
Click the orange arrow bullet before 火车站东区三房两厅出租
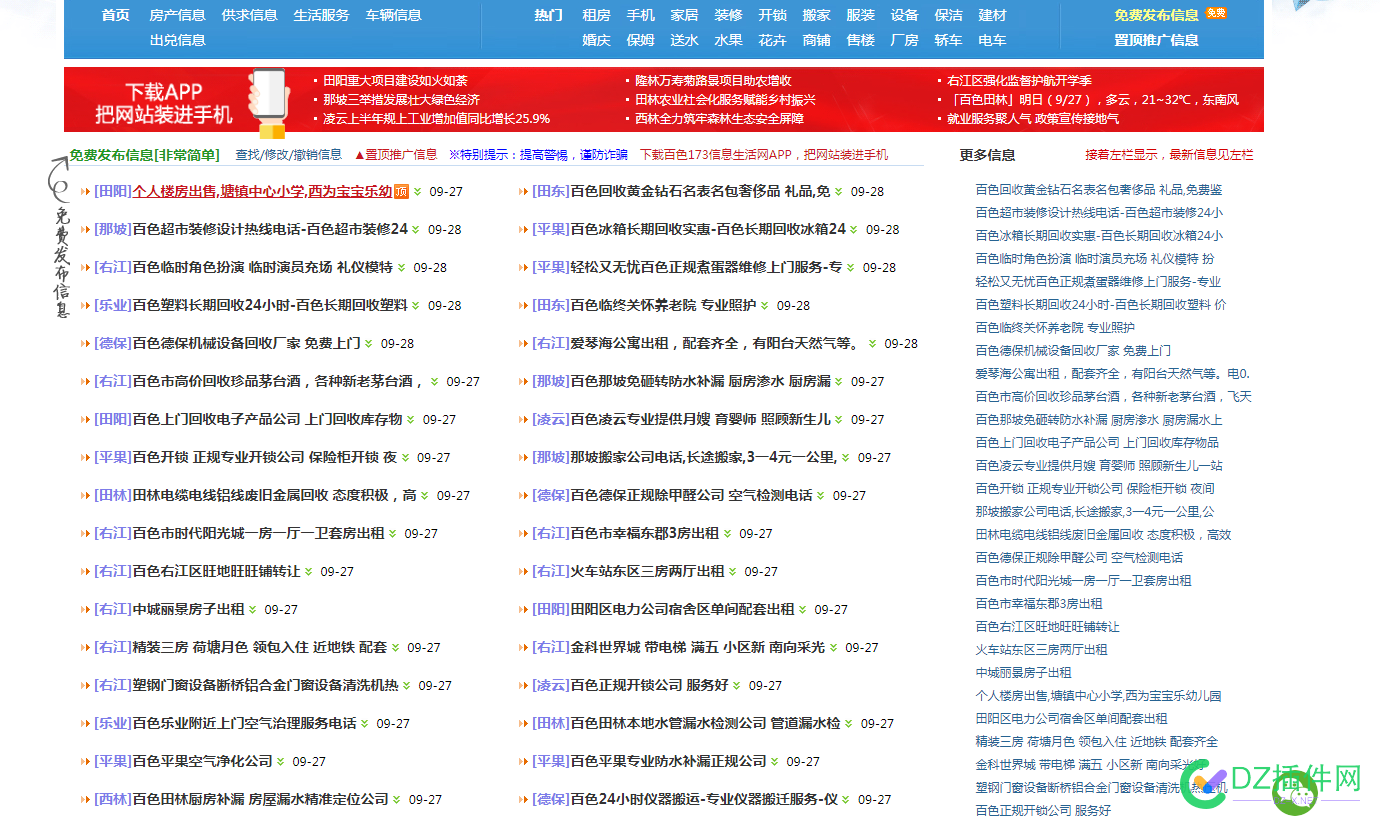pos(523,572)
